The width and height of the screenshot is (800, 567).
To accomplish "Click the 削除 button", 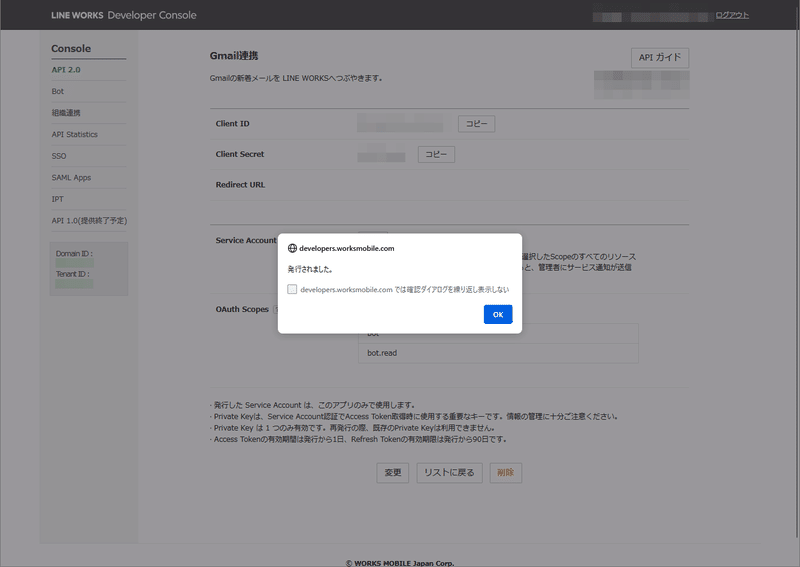I will 505,473.
